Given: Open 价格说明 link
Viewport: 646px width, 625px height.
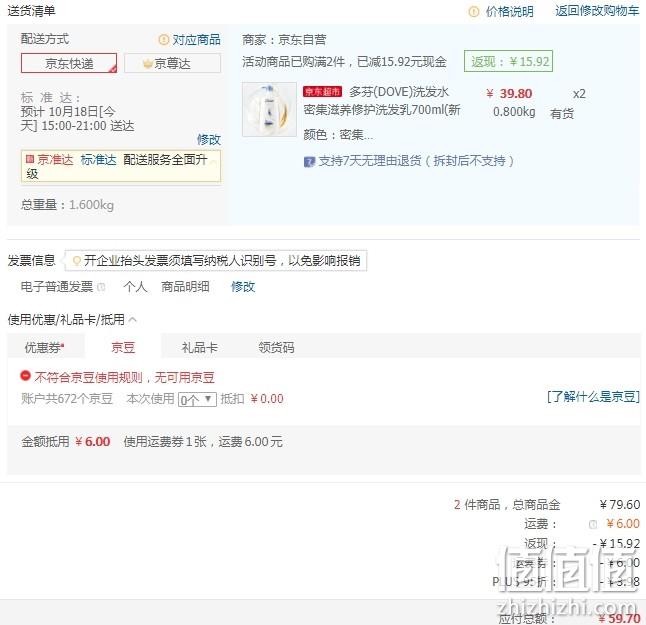Looking at the screenshot, I should (x=509, y=12).
